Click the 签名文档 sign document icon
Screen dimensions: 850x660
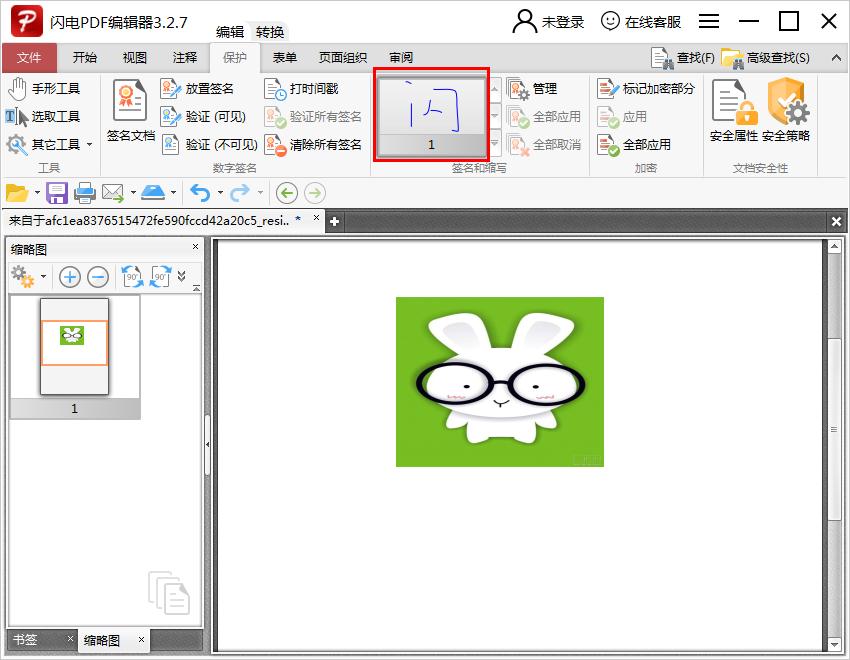click(131, 110)
